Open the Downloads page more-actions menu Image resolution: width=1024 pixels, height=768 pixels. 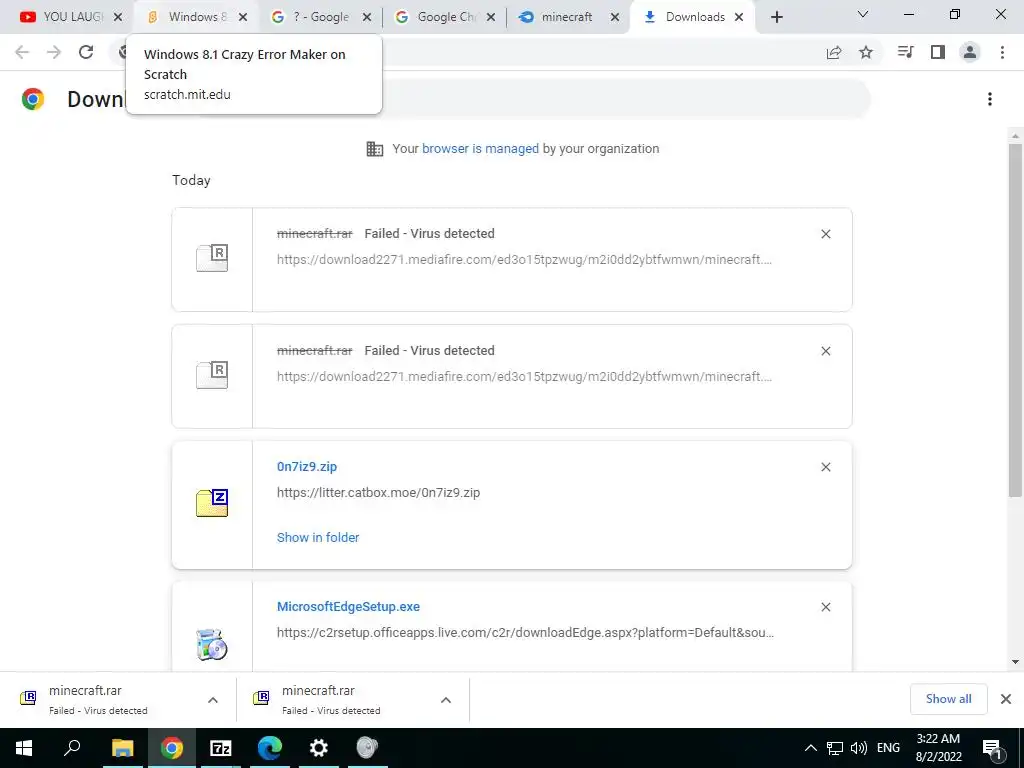(990, 99)
